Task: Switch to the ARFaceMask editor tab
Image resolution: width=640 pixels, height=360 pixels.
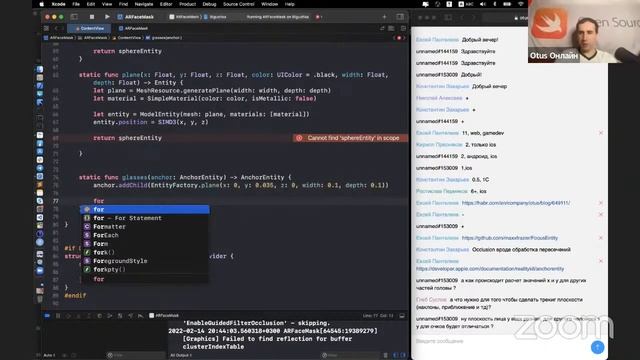Action: coord(133,28)
